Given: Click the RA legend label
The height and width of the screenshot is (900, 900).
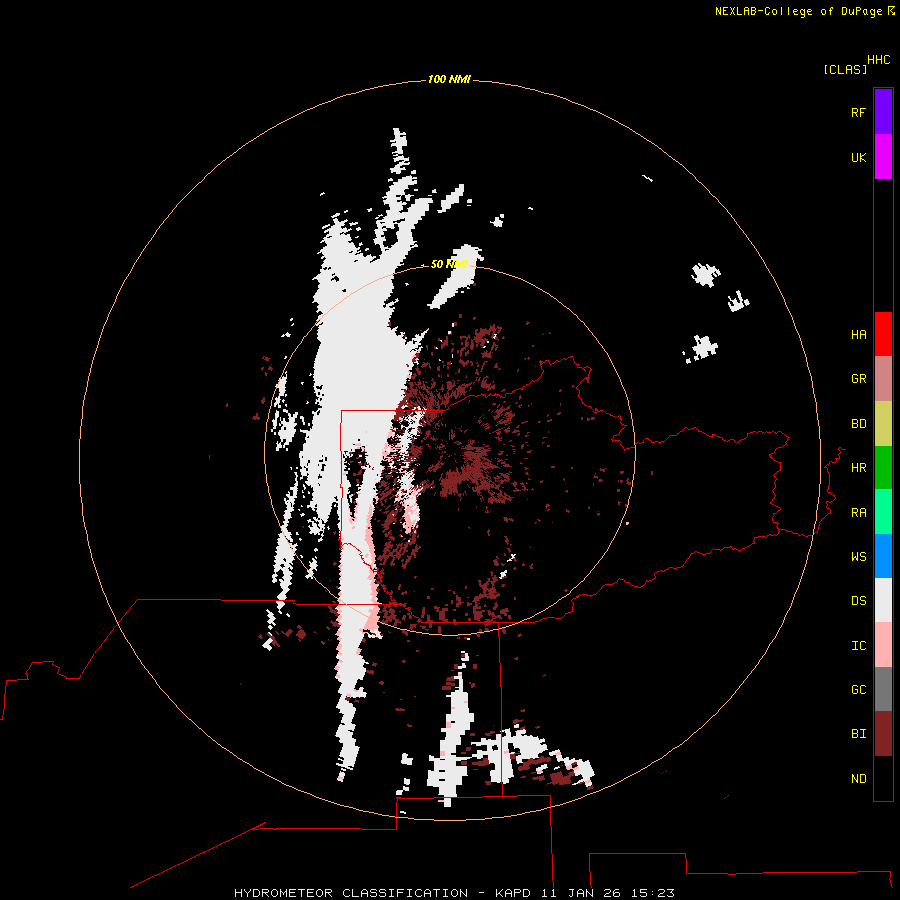Looking at the screenshot, I should 858,513.
